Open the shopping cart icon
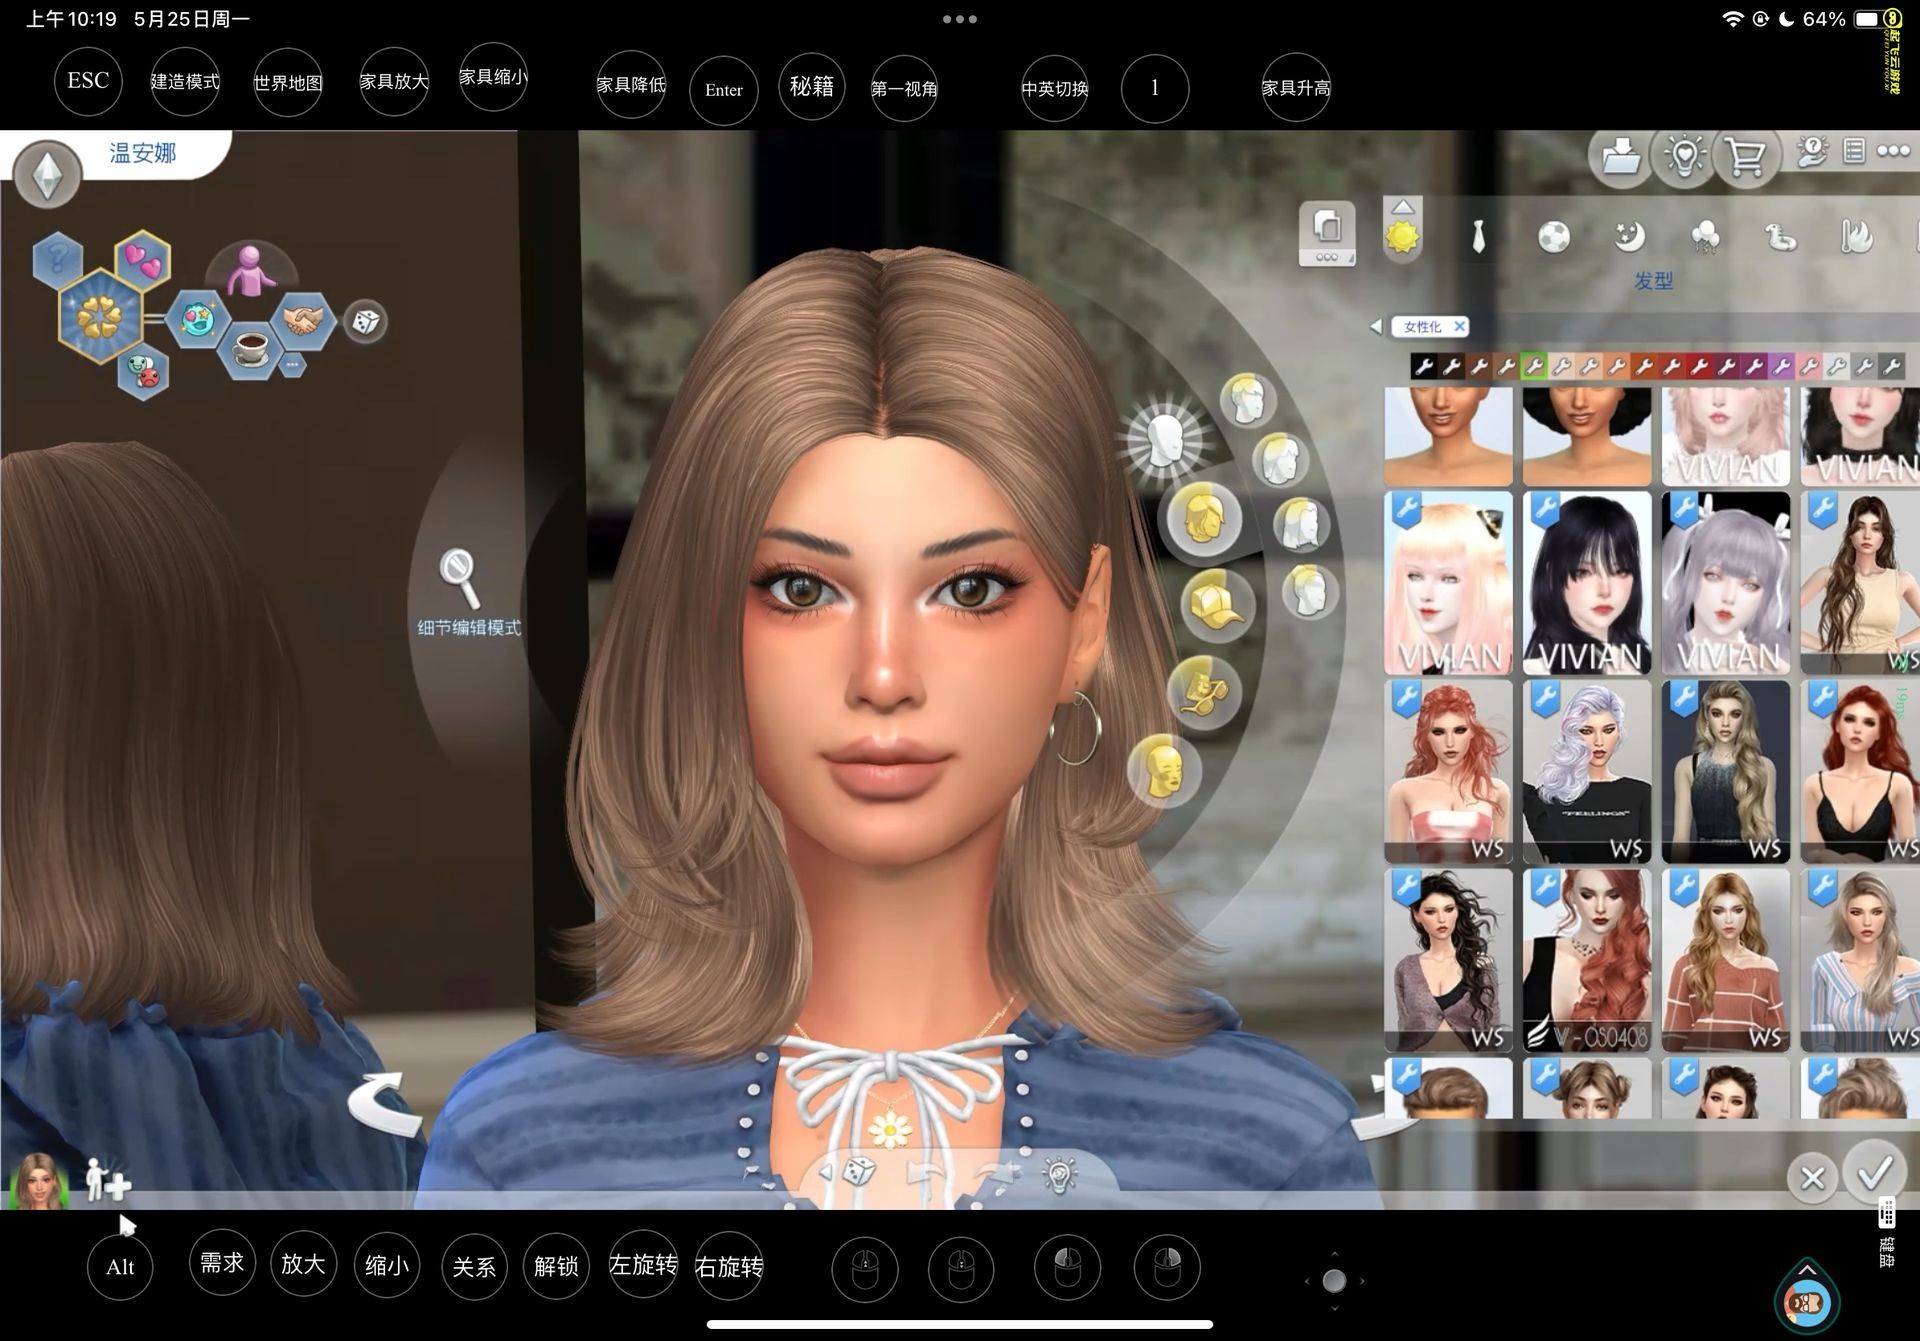The image size is (1920, 1341). [x=1746, y=156]
